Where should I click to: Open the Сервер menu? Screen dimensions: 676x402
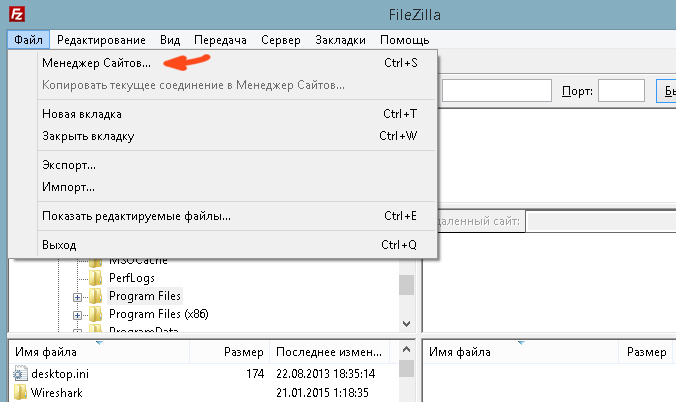281,40
